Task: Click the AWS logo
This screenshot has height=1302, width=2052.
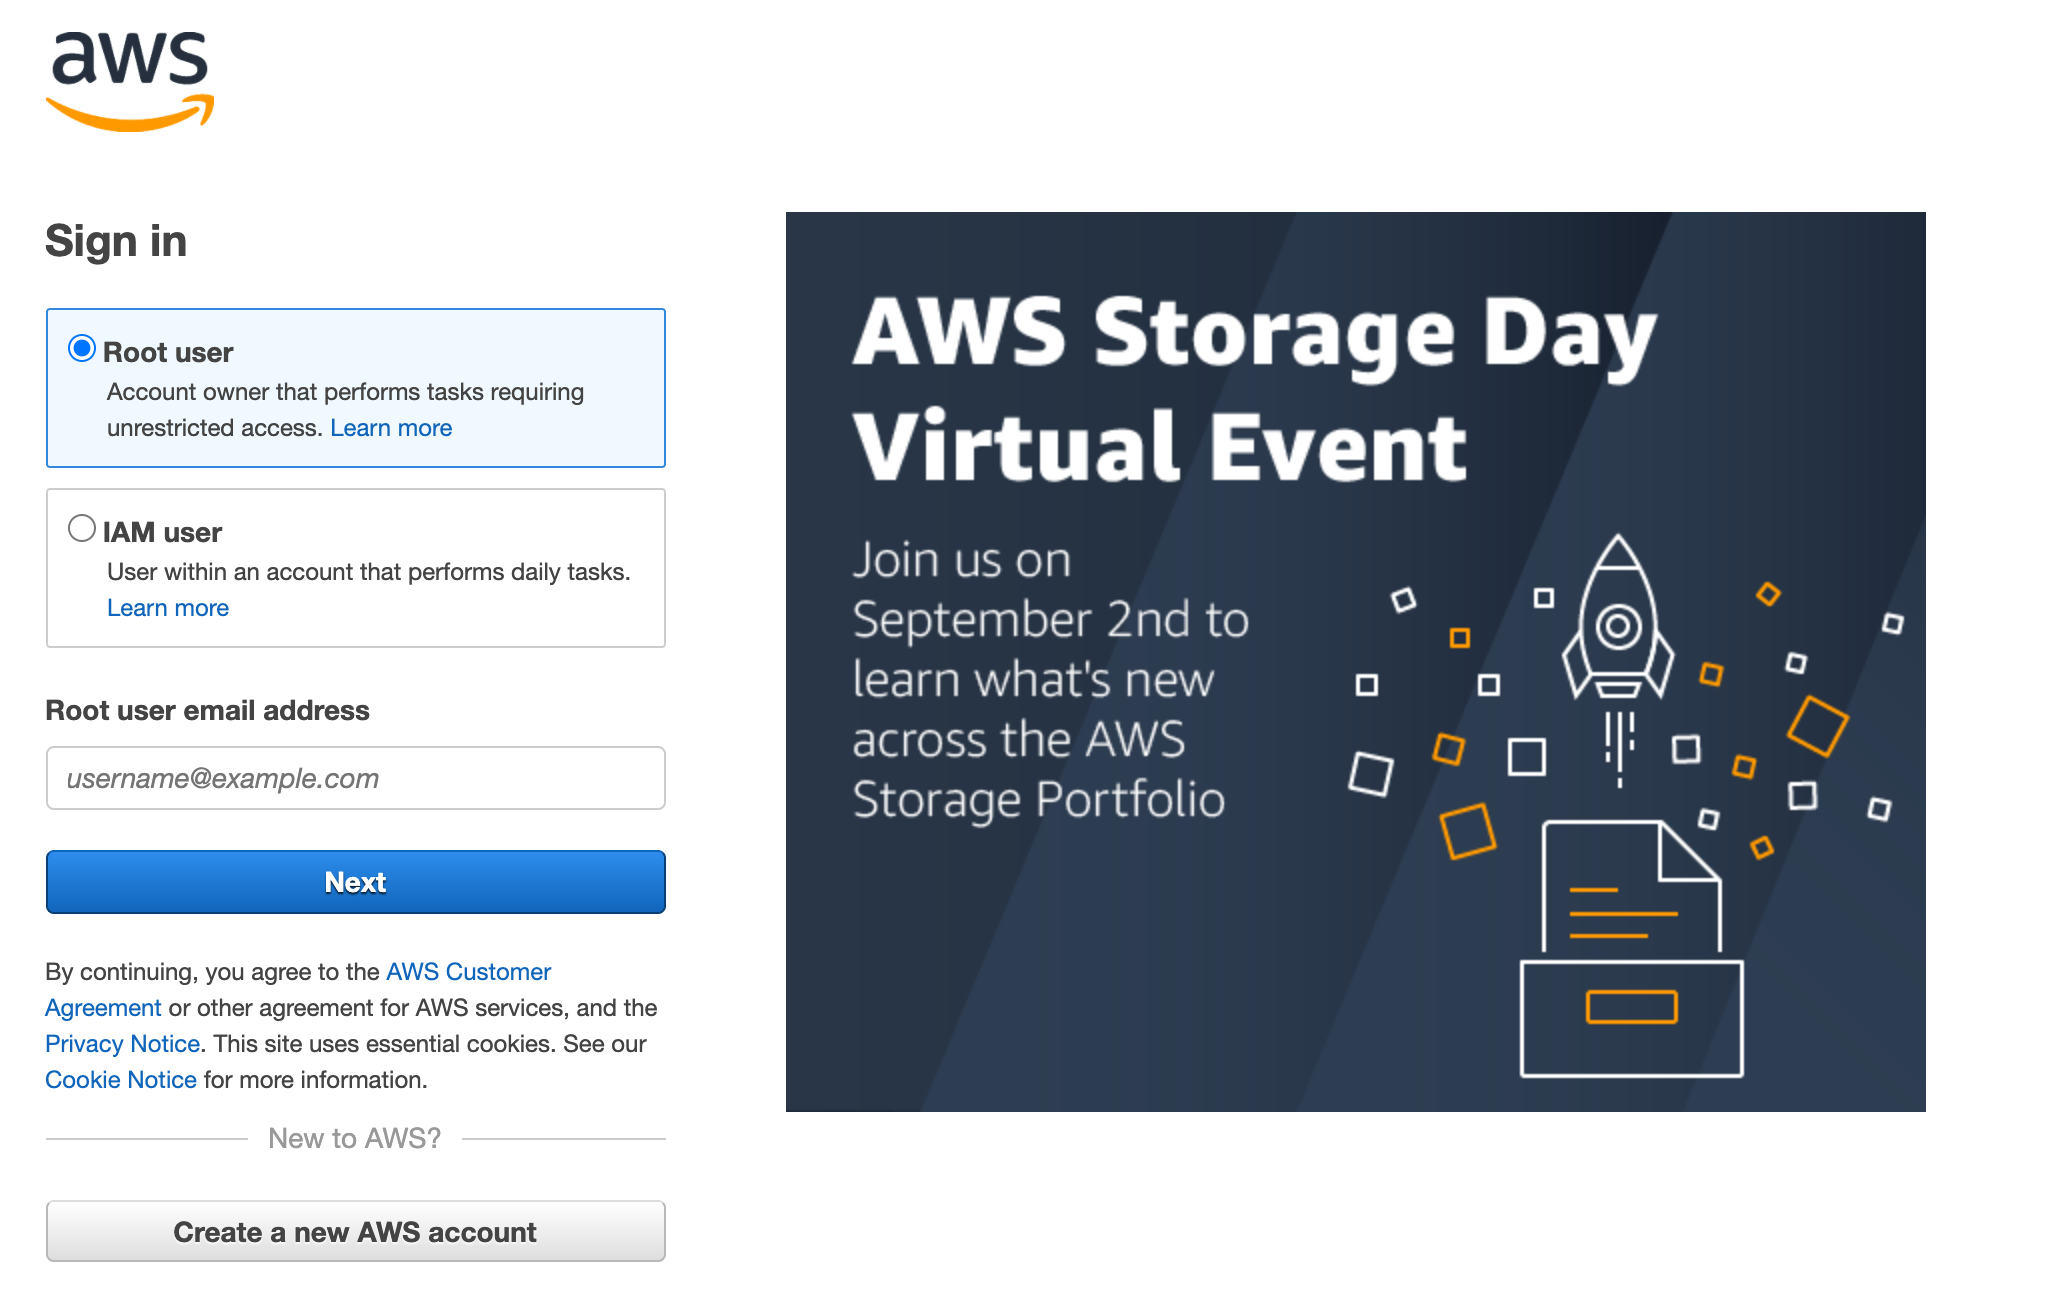Action: pyautogui.click(x=130, y=80)
